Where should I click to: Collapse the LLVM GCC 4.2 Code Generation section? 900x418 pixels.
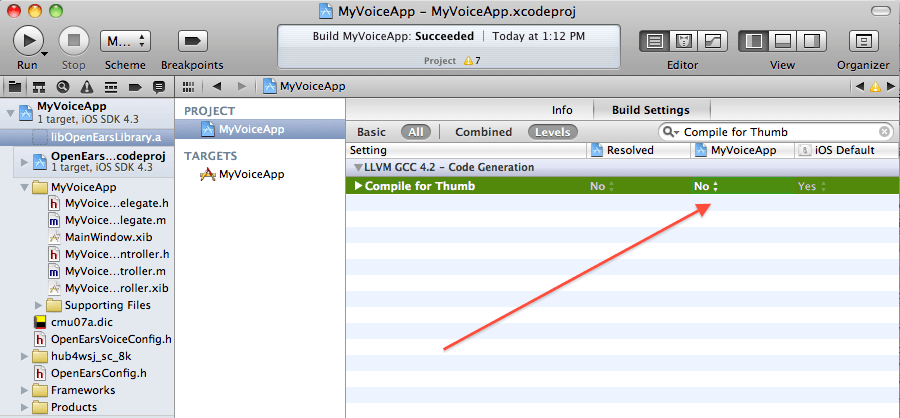click(357, 168)
